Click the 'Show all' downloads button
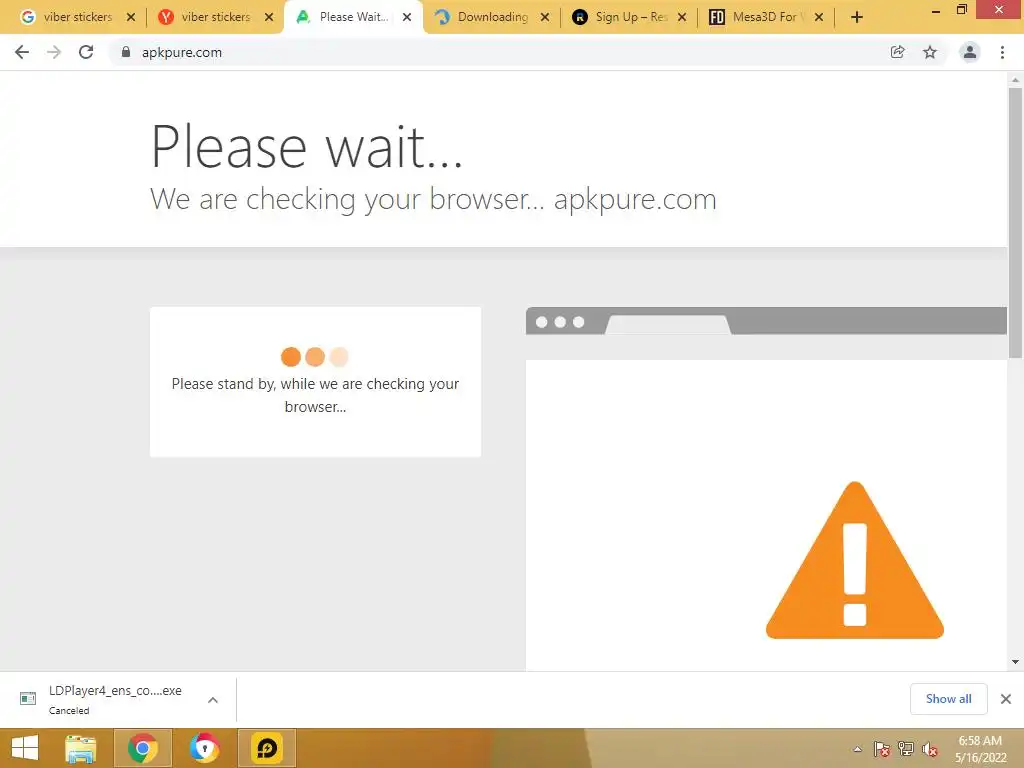The height and width of the screenshot is (768, 1024). coord(948,699)
